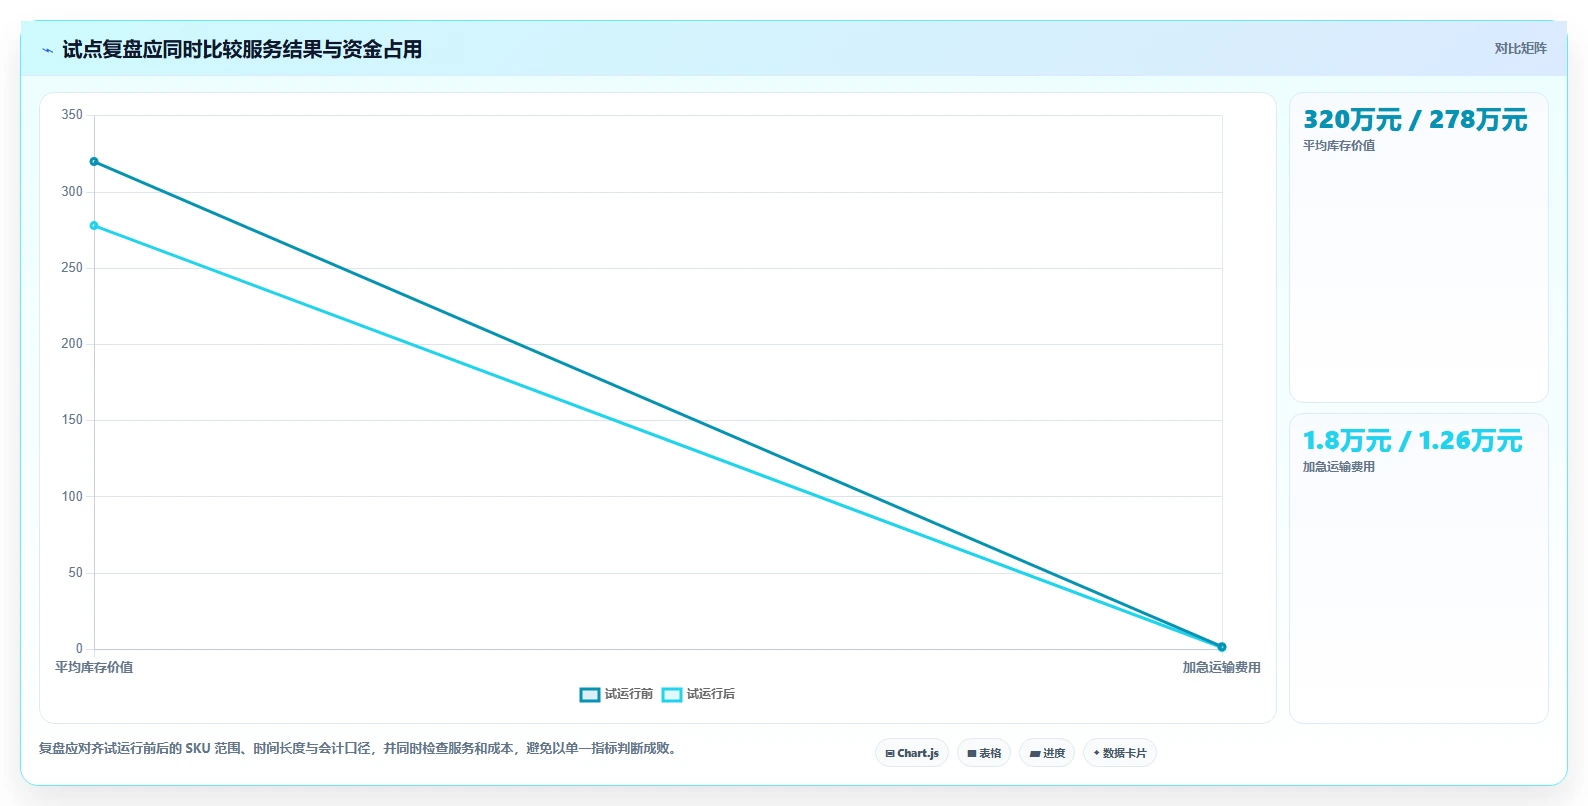Select the Chart.js chip

tap(912, 753)
